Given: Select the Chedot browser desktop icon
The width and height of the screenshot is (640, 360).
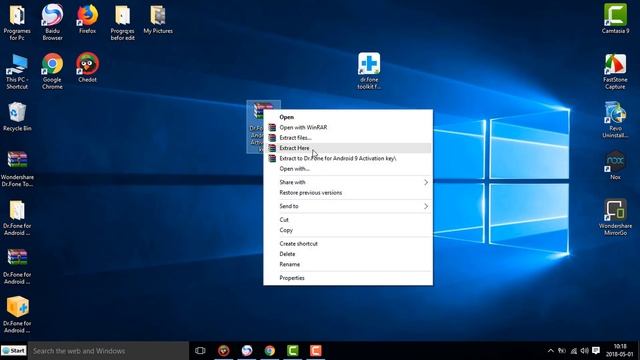Looking at the screenshot, I should click(87, 64).
